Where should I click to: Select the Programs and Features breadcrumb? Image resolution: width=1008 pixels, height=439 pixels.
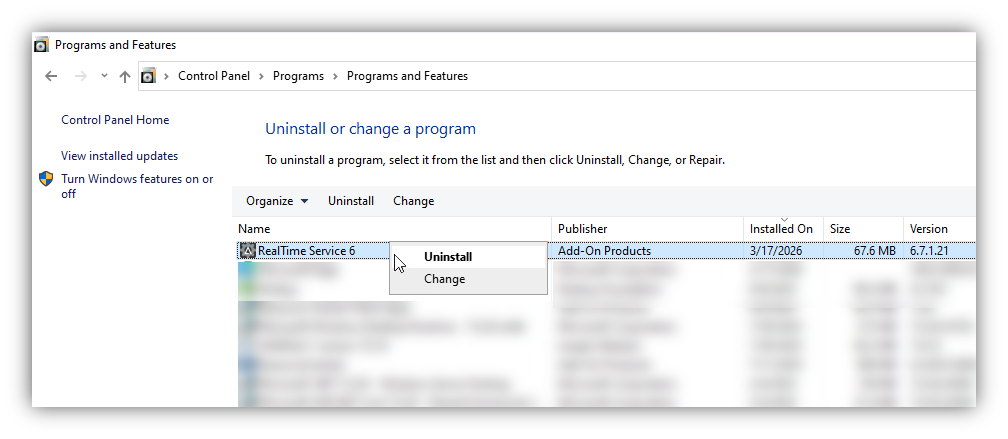coord(408,76)
